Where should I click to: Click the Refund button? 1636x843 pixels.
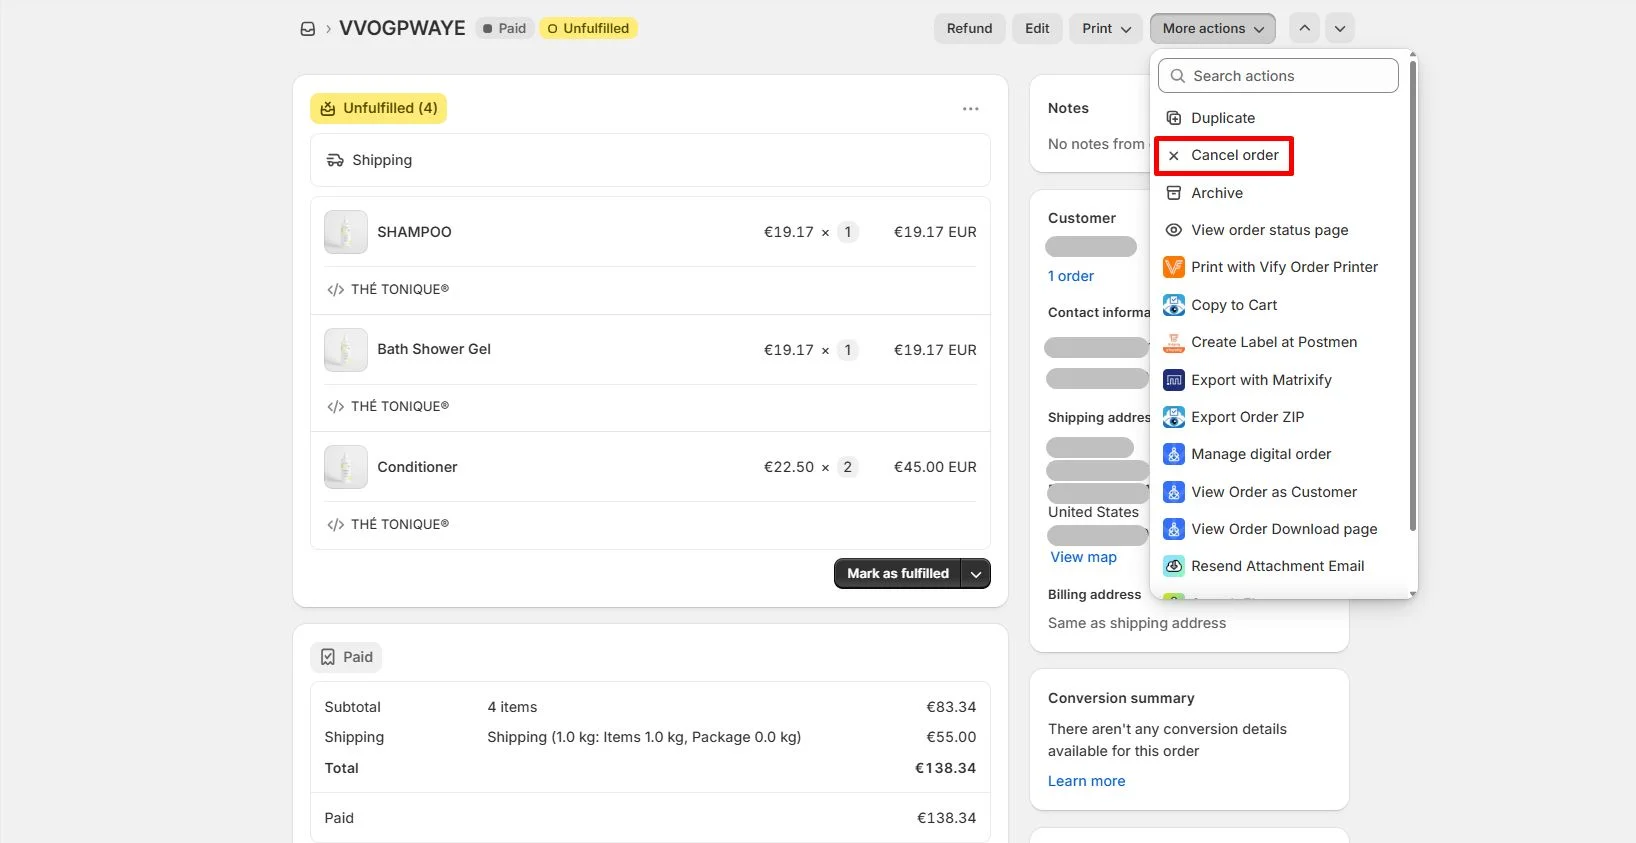pyautogui.click(x=970, y=29)
